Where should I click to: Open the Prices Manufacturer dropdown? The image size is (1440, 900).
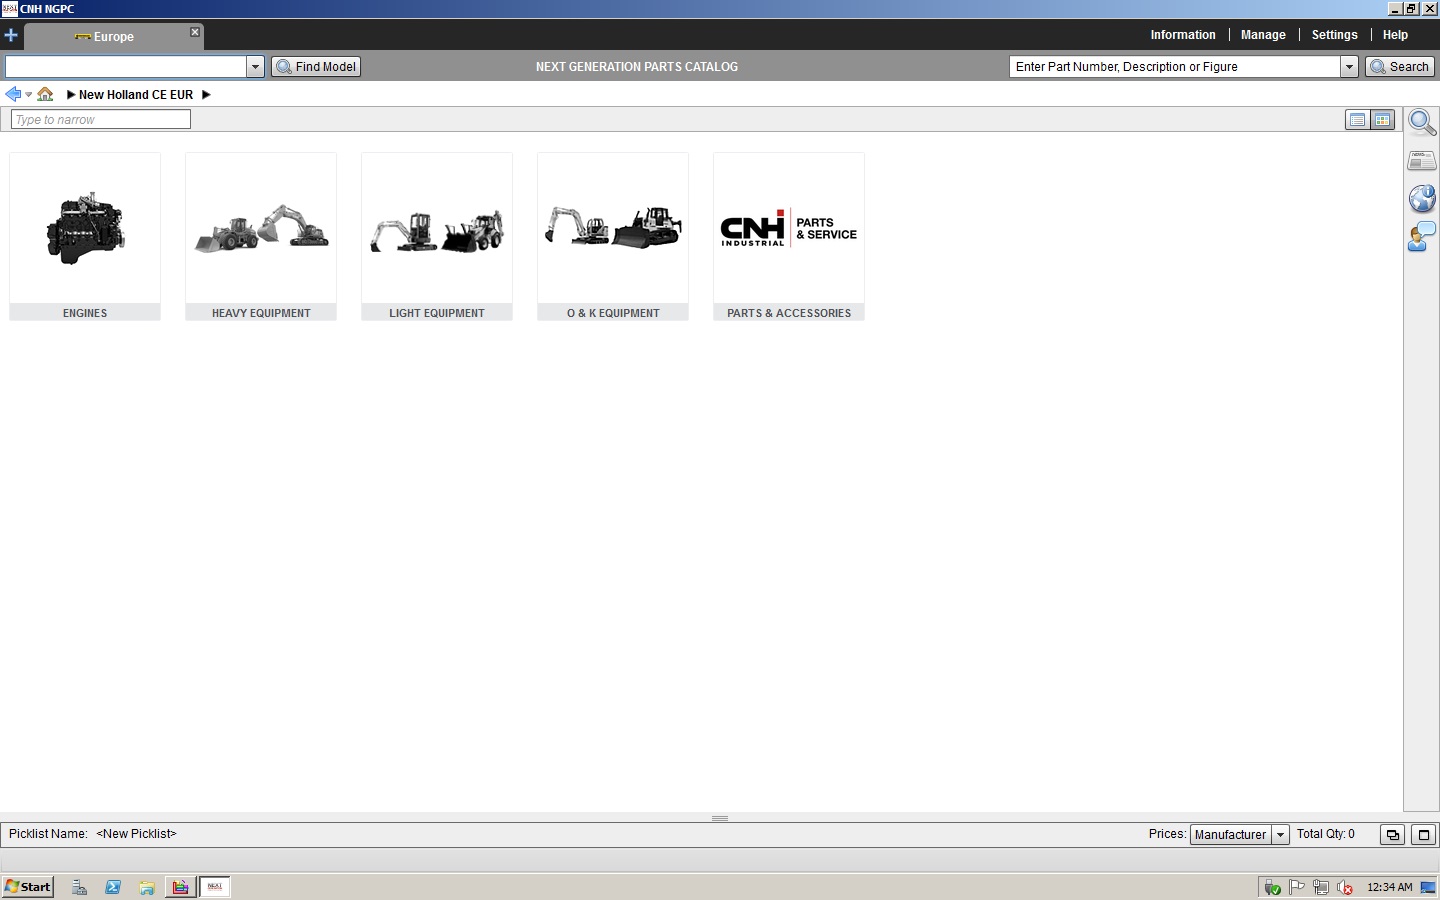click(1240, 835)
